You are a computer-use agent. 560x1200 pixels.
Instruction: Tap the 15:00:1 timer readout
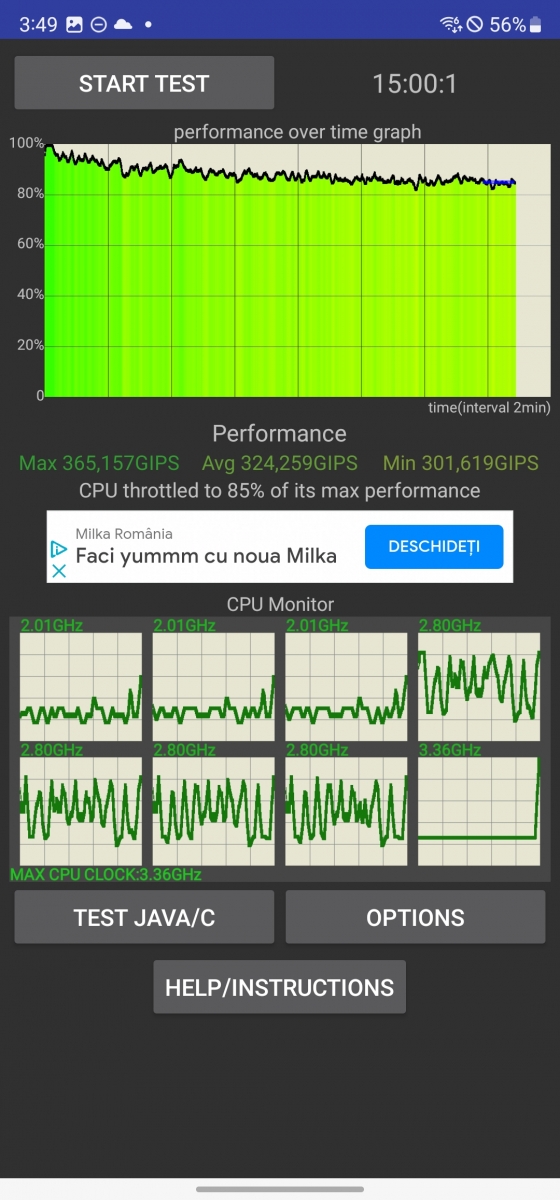415,83
